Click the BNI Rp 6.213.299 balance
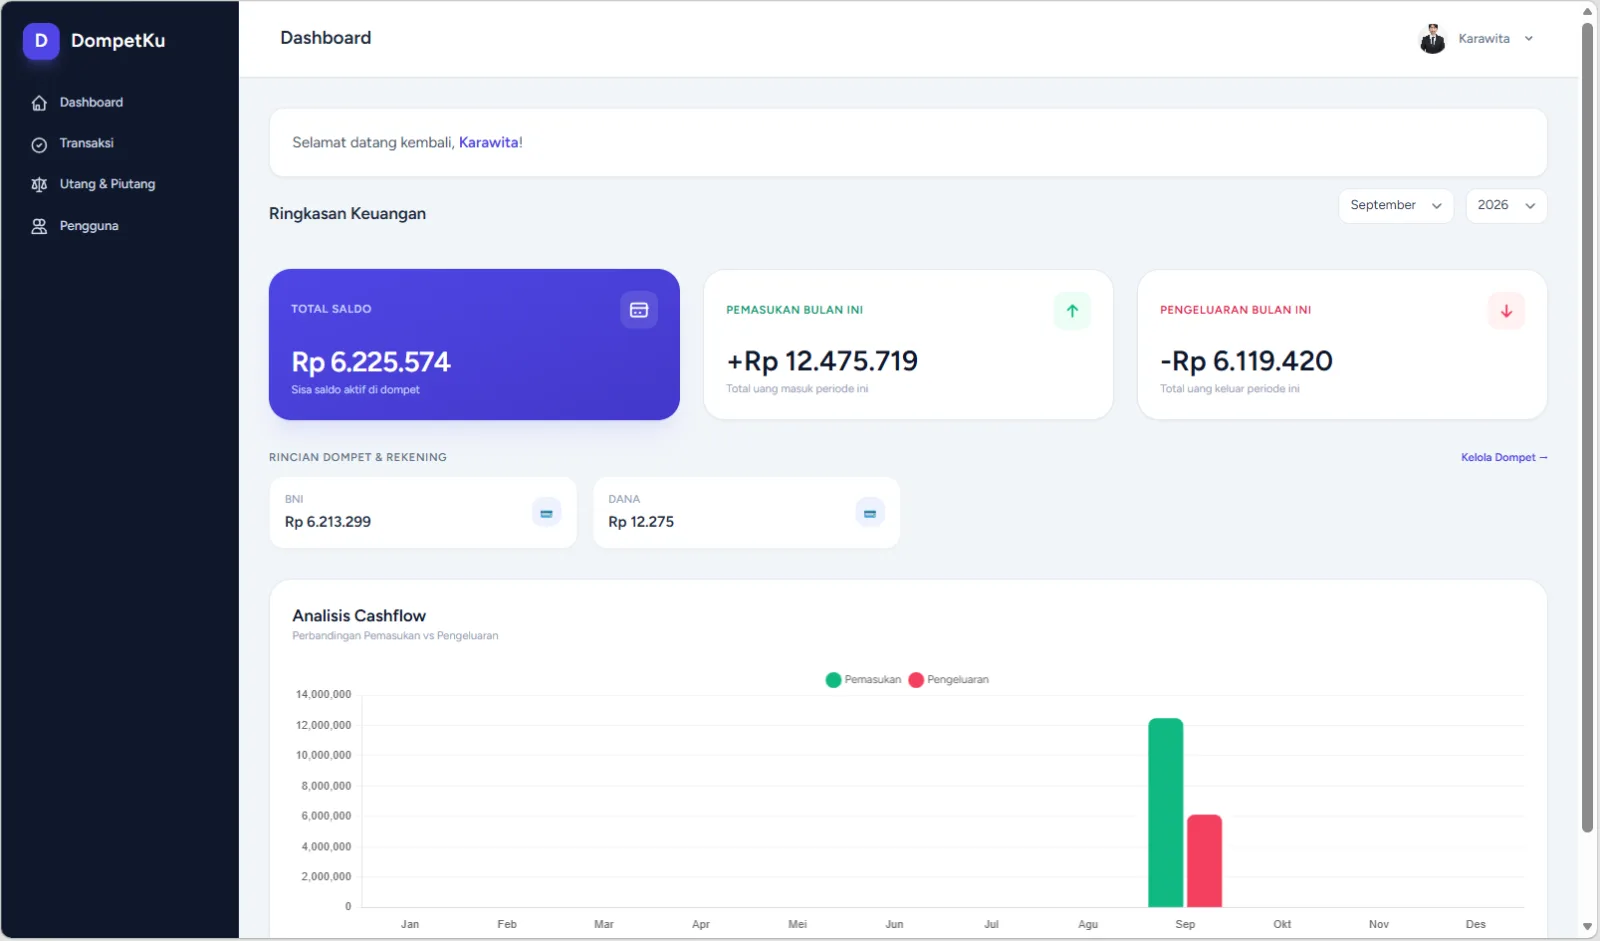This screenshot has height=941, width=1600. [328, 522]
